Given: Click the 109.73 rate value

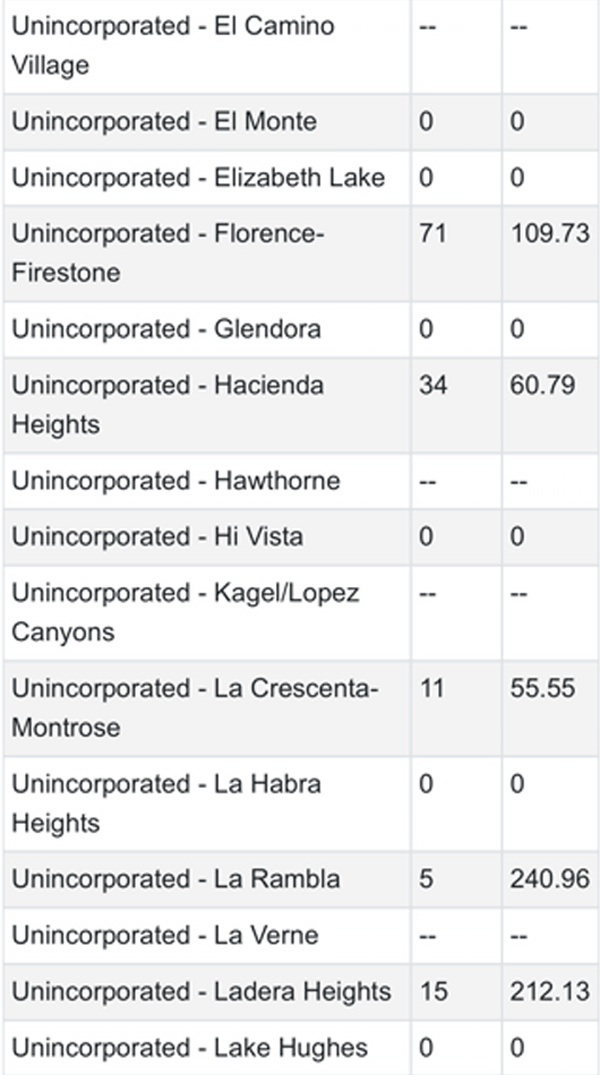Looking at the screenshot, I should 549,234.
